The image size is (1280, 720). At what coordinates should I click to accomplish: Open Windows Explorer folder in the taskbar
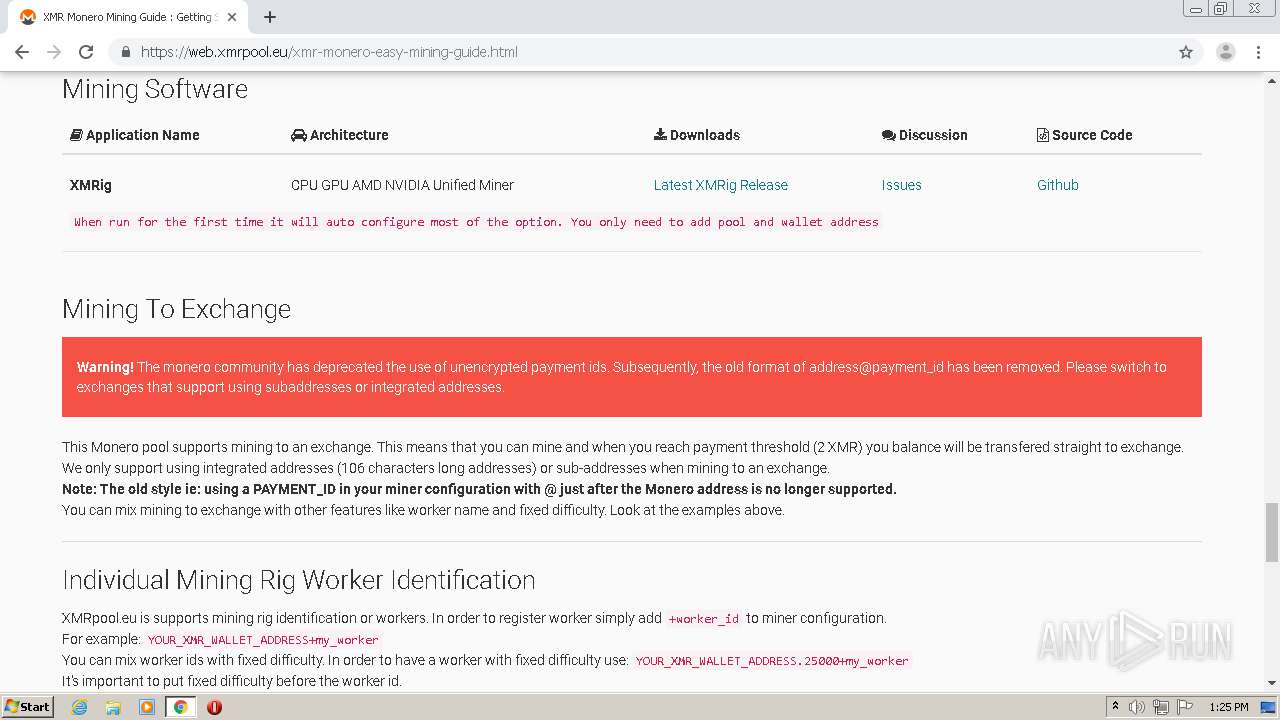pyautogui.click(x=113, y=707)
